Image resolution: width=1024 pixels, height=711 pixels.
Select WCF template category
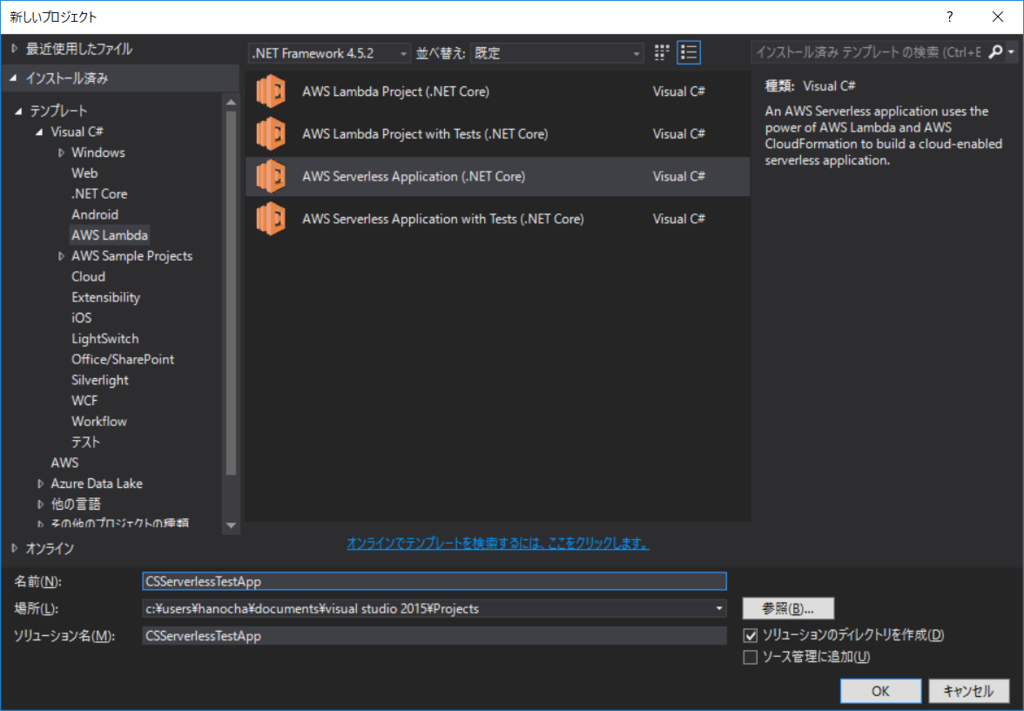pyautogui.click(x=84, y=400)
